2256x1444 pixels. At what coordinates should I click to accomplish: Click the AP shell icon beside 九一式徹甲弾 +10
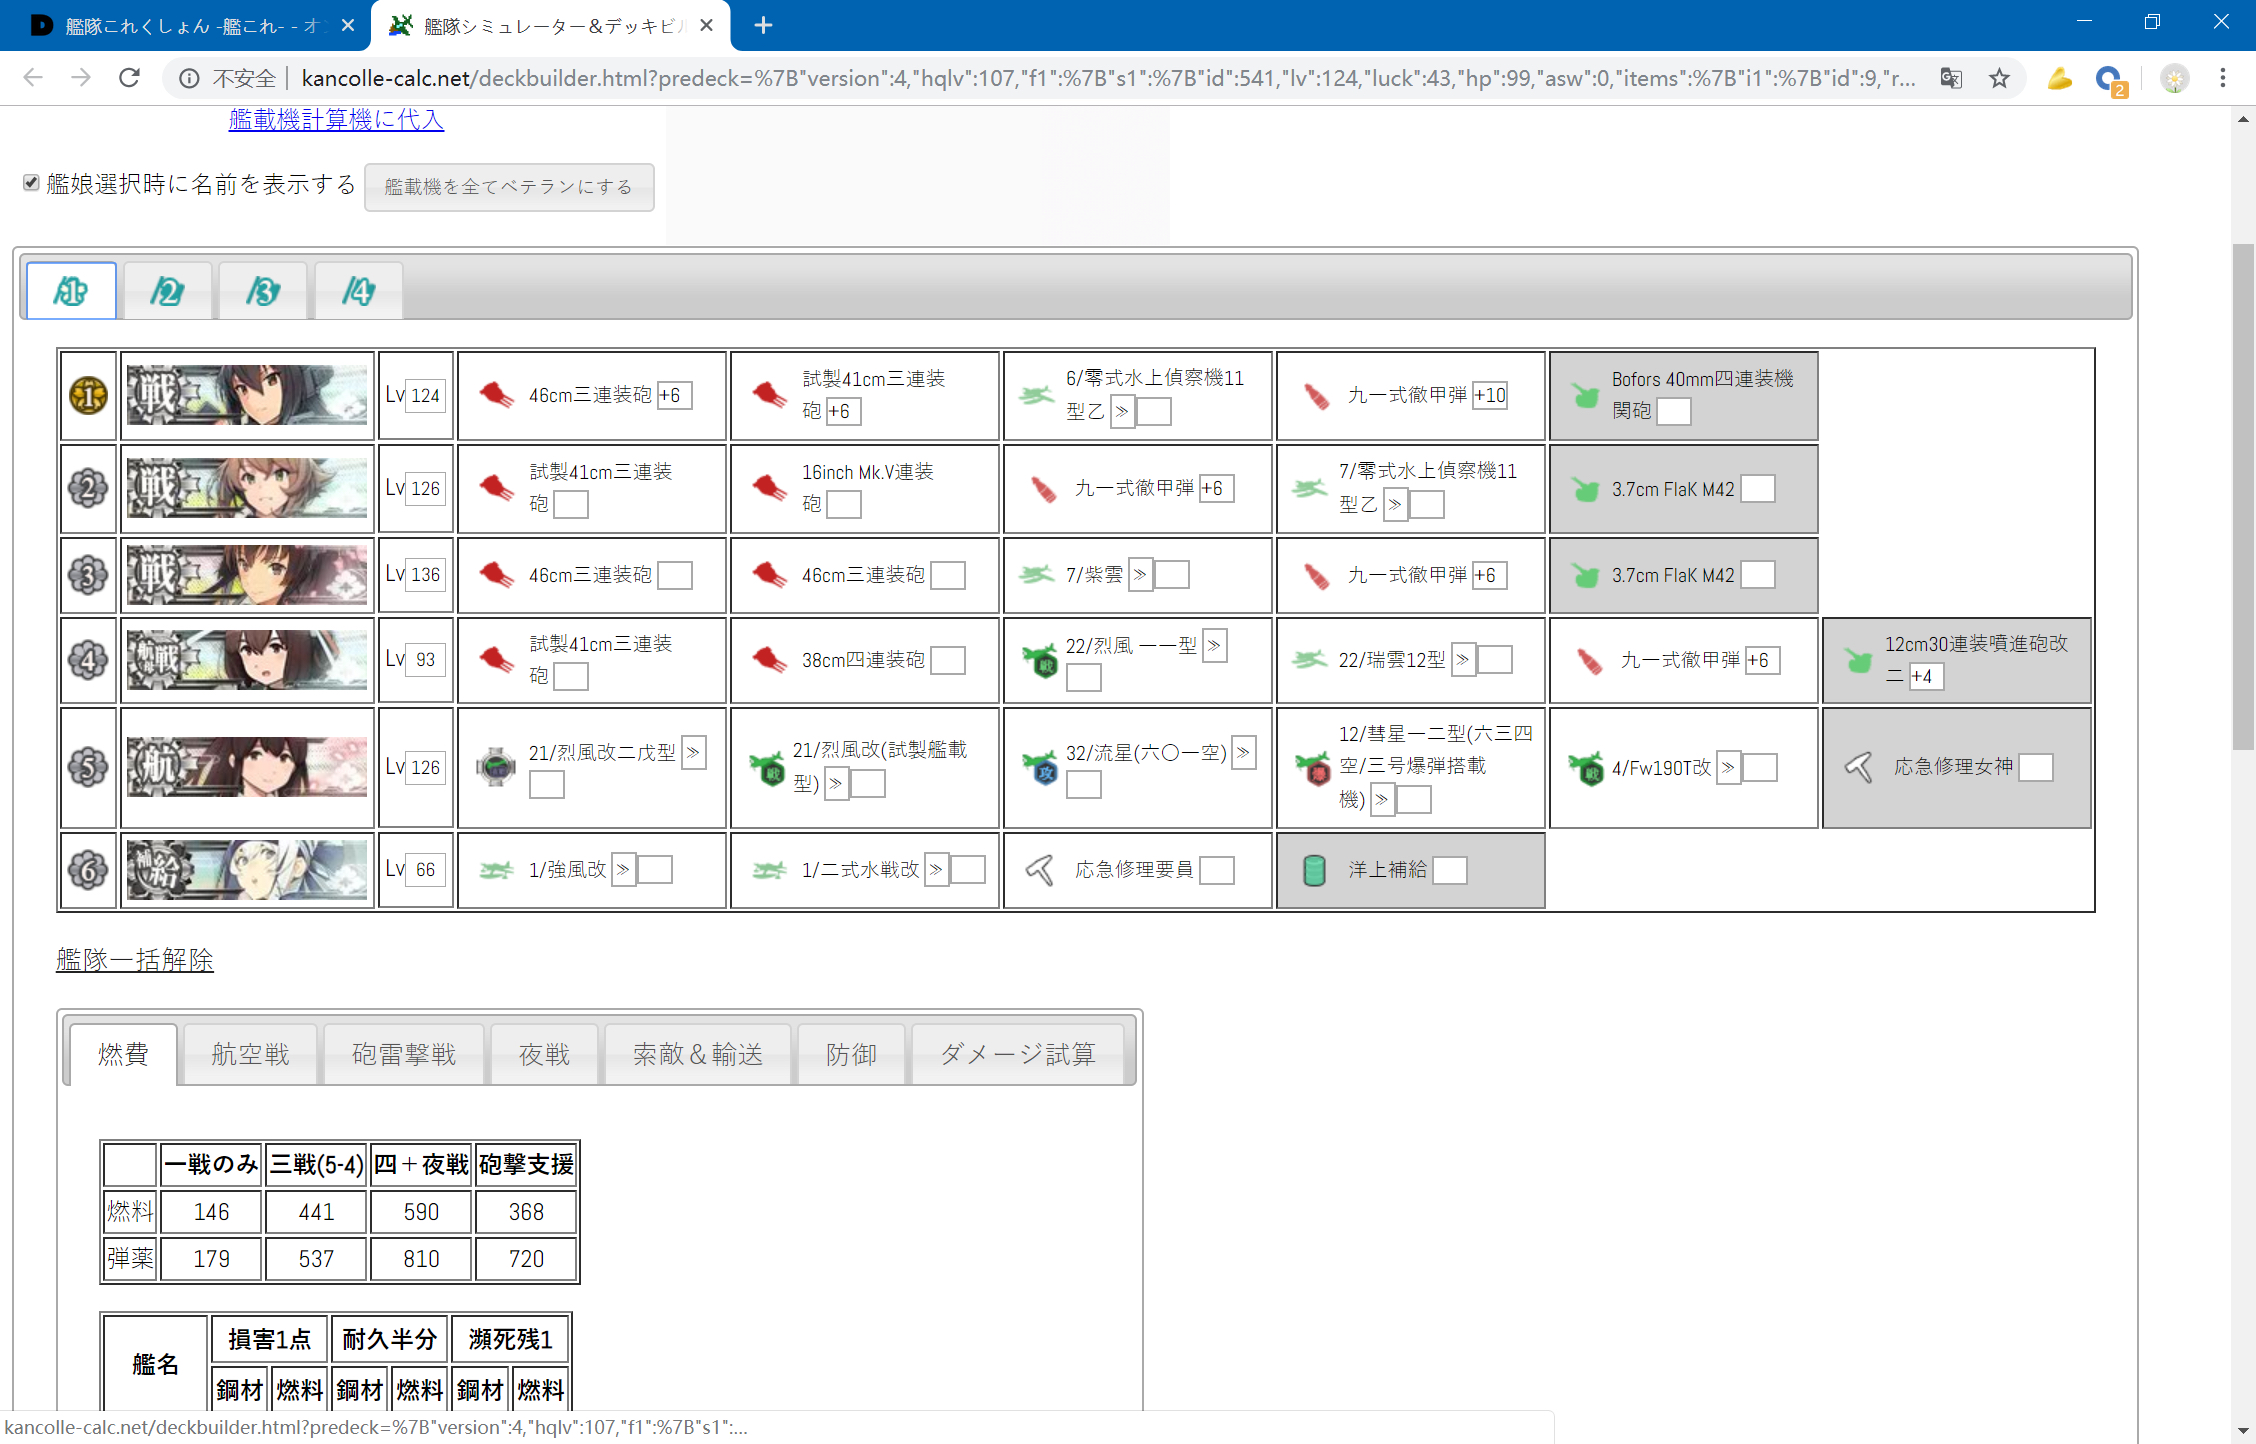(1316, 396)
